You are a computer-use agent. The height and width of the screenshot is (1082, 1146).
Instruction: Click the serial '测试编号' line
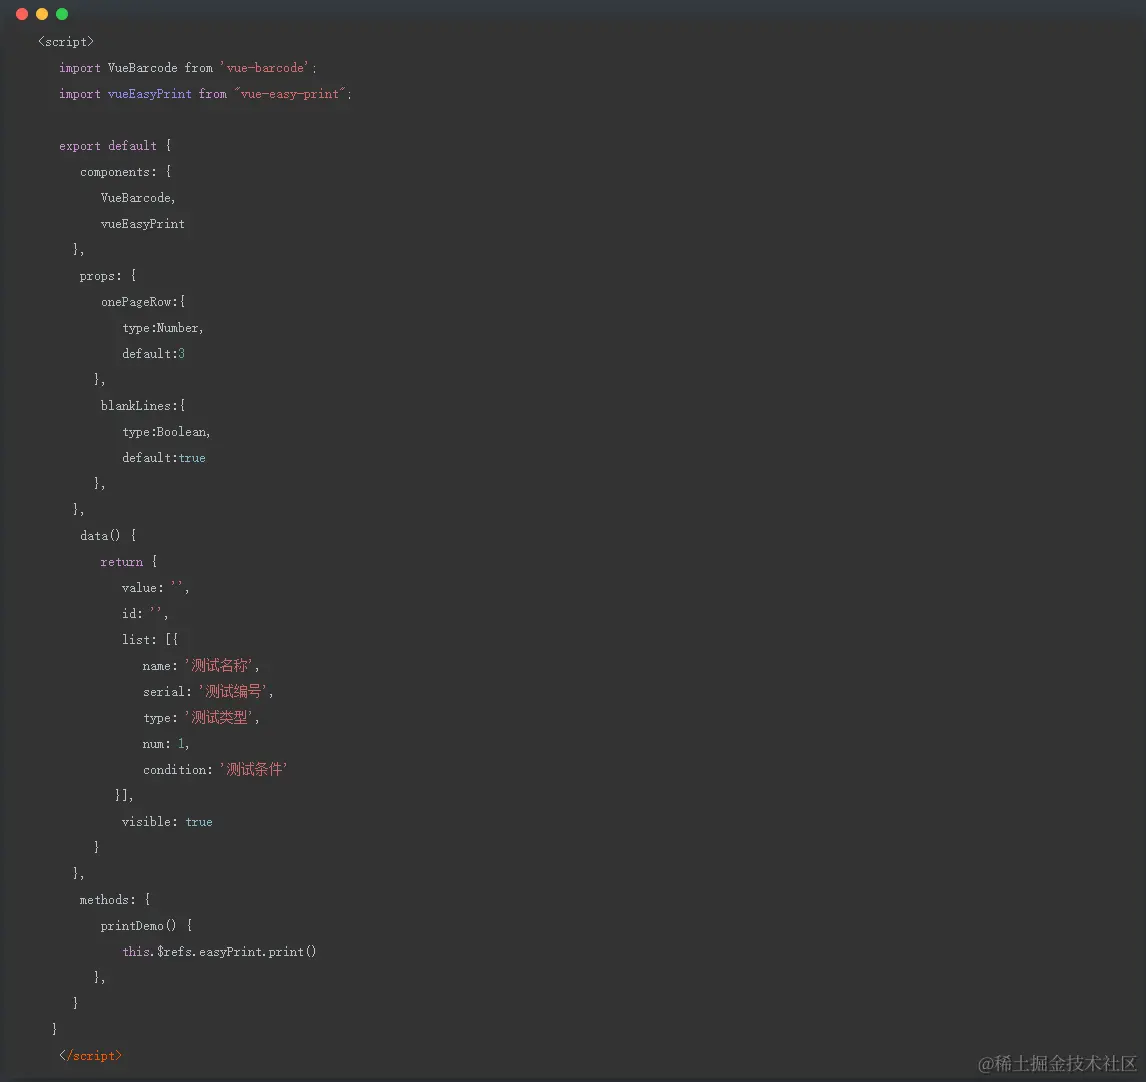point(208,692)
